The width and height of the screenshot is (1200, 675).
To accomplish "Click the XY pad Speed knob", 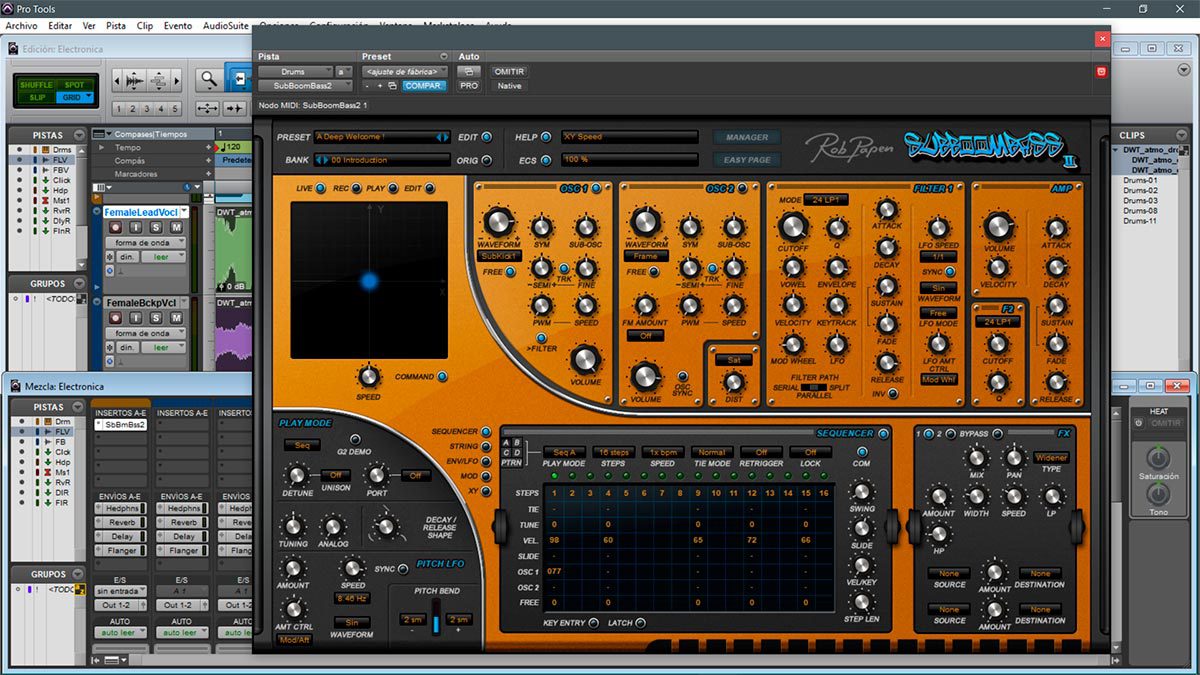I will (x=368, y=376).
